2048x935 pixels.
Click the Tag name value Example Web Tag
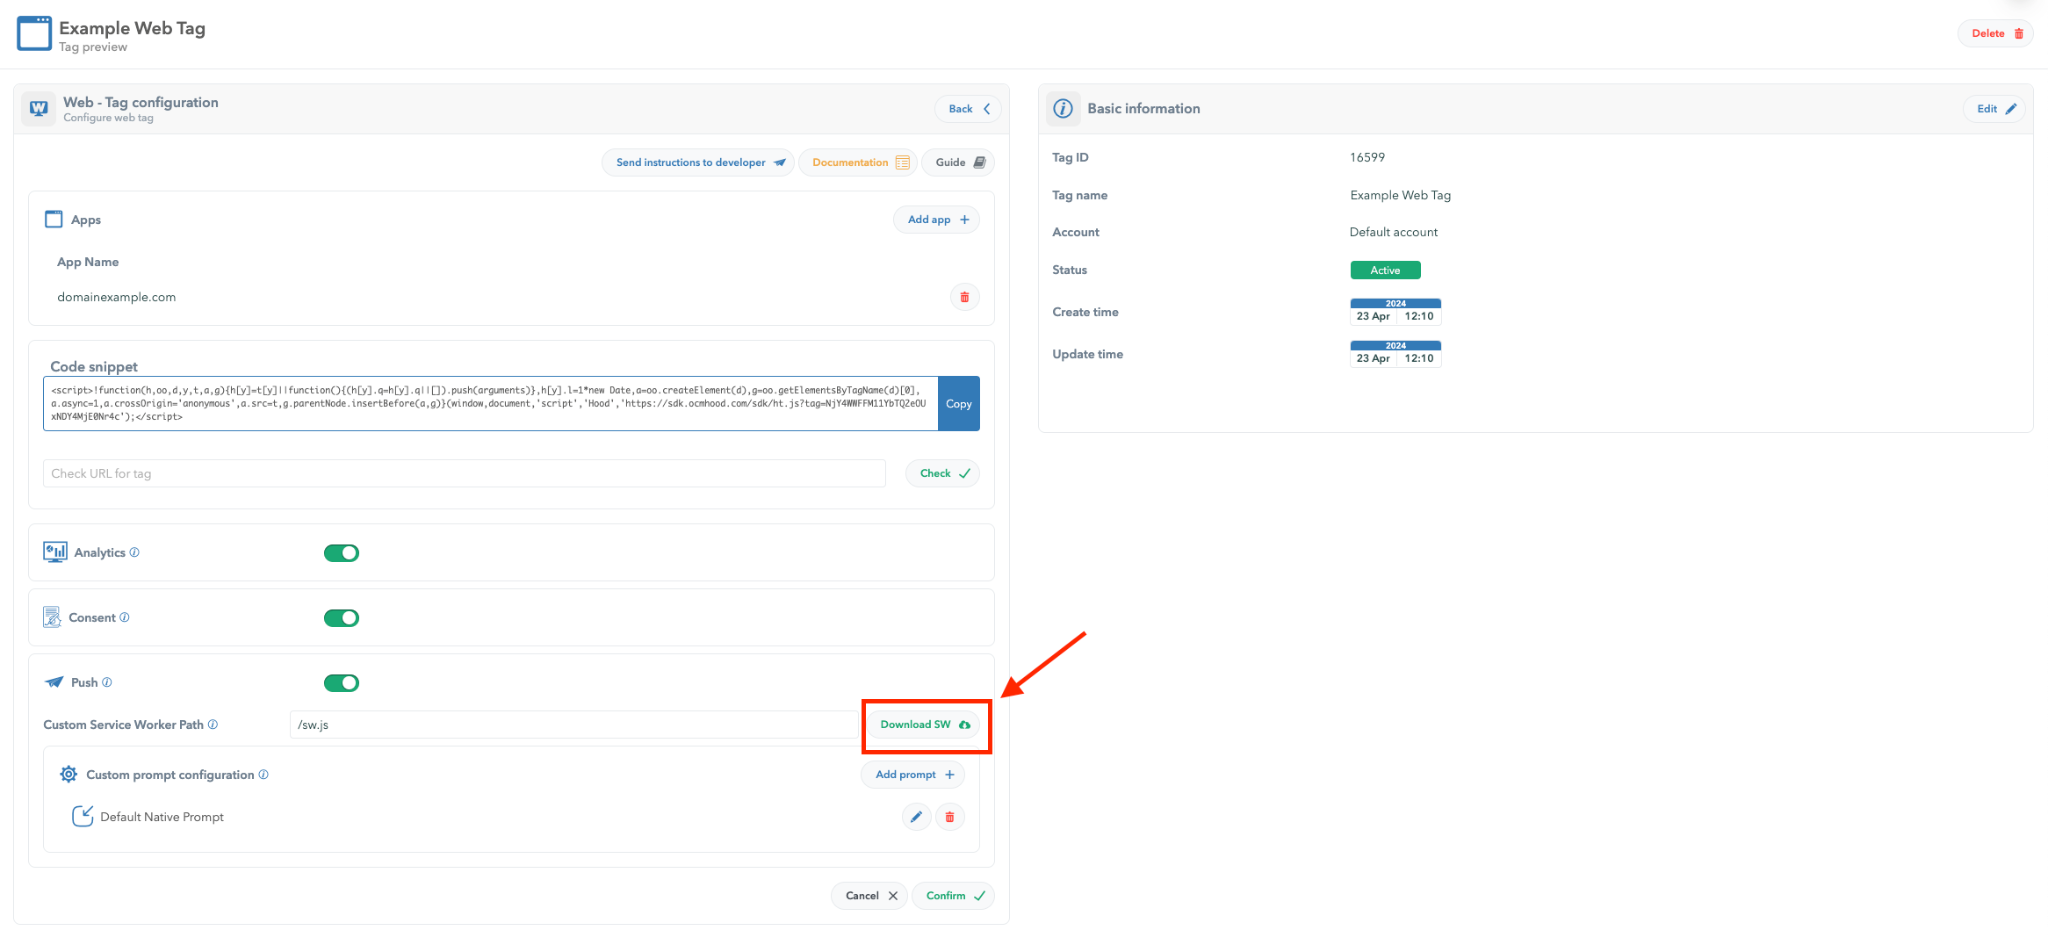pyautogui.click(x=1400, y=195)
